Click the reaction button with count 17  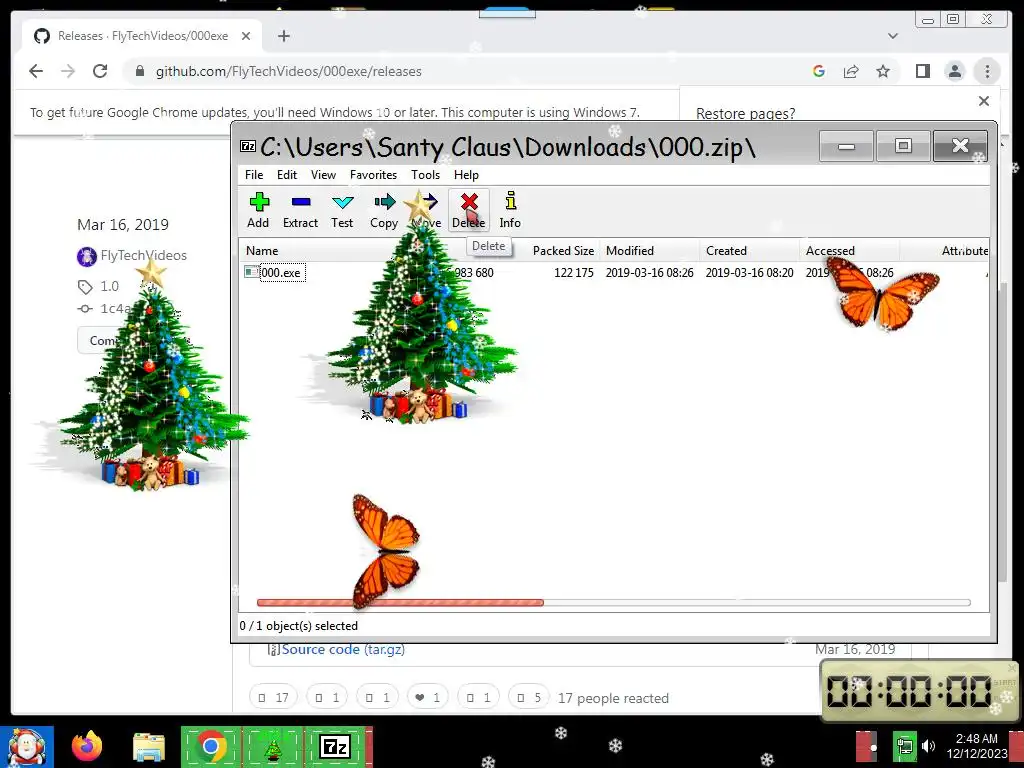272,697
